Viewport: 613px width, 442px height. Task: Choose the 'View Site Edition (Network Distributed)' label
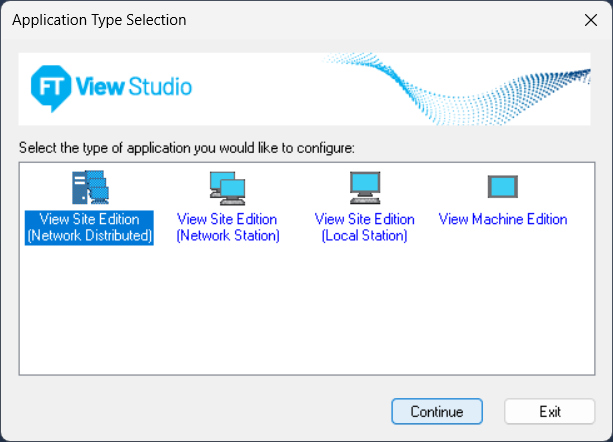click(89, 228)
